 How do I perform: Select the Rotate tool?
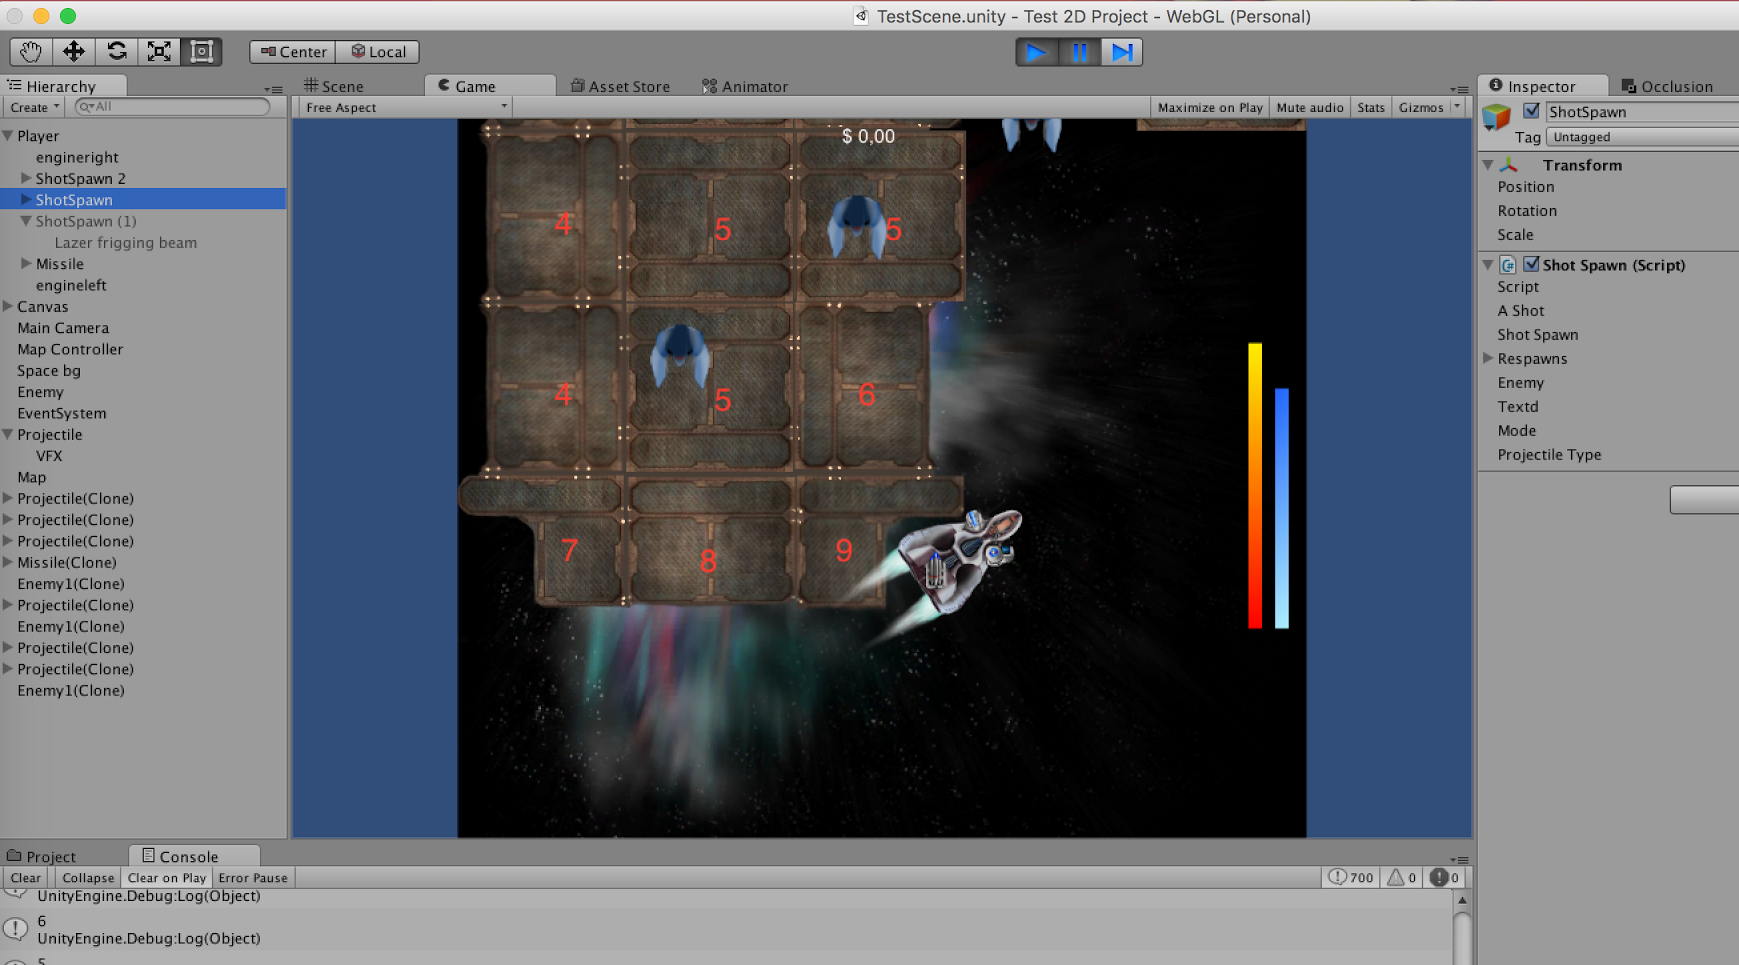click(x=117, y=52)
